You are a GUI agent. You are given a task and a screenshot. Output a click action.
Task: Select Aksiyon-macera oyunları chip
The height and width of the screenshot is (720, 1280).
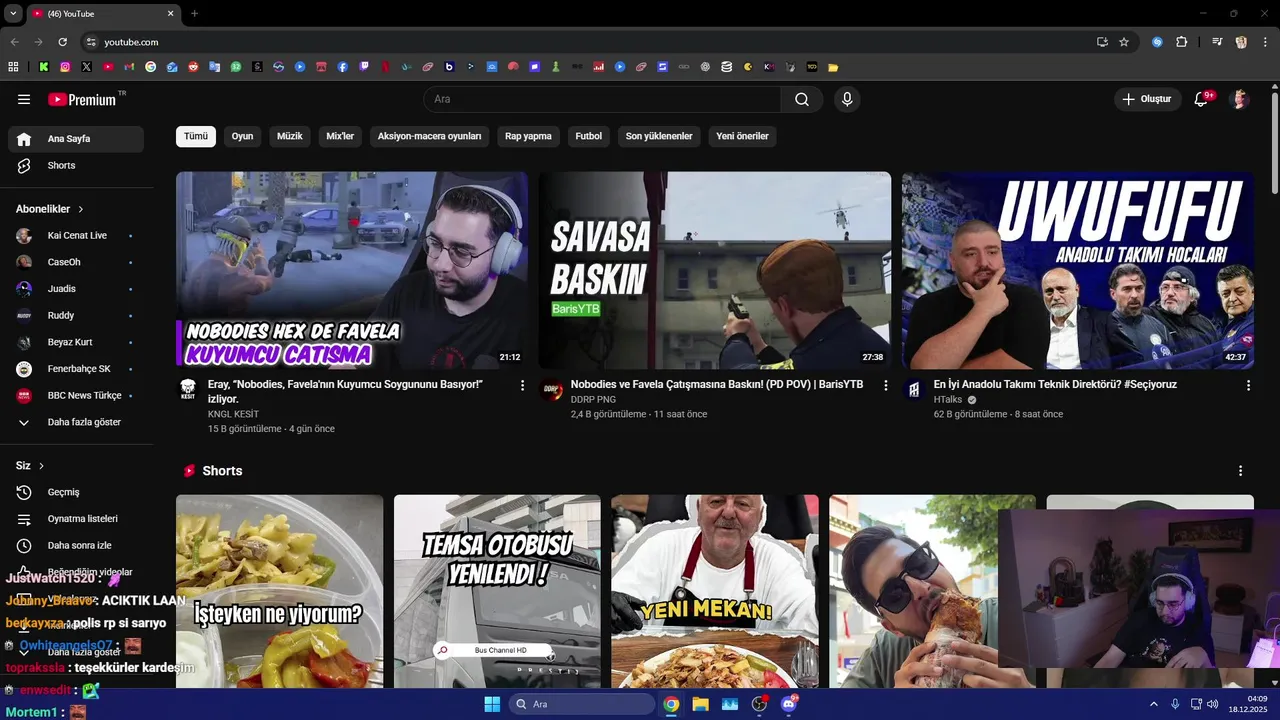click(x=429, y=136)
